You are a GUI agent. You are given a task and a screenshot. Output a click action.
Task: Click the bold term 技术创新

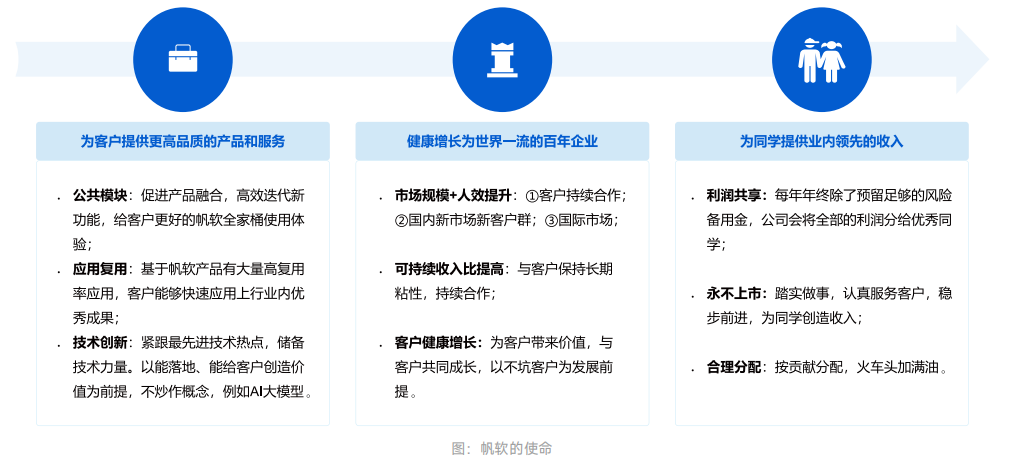[x=100, y=343]
